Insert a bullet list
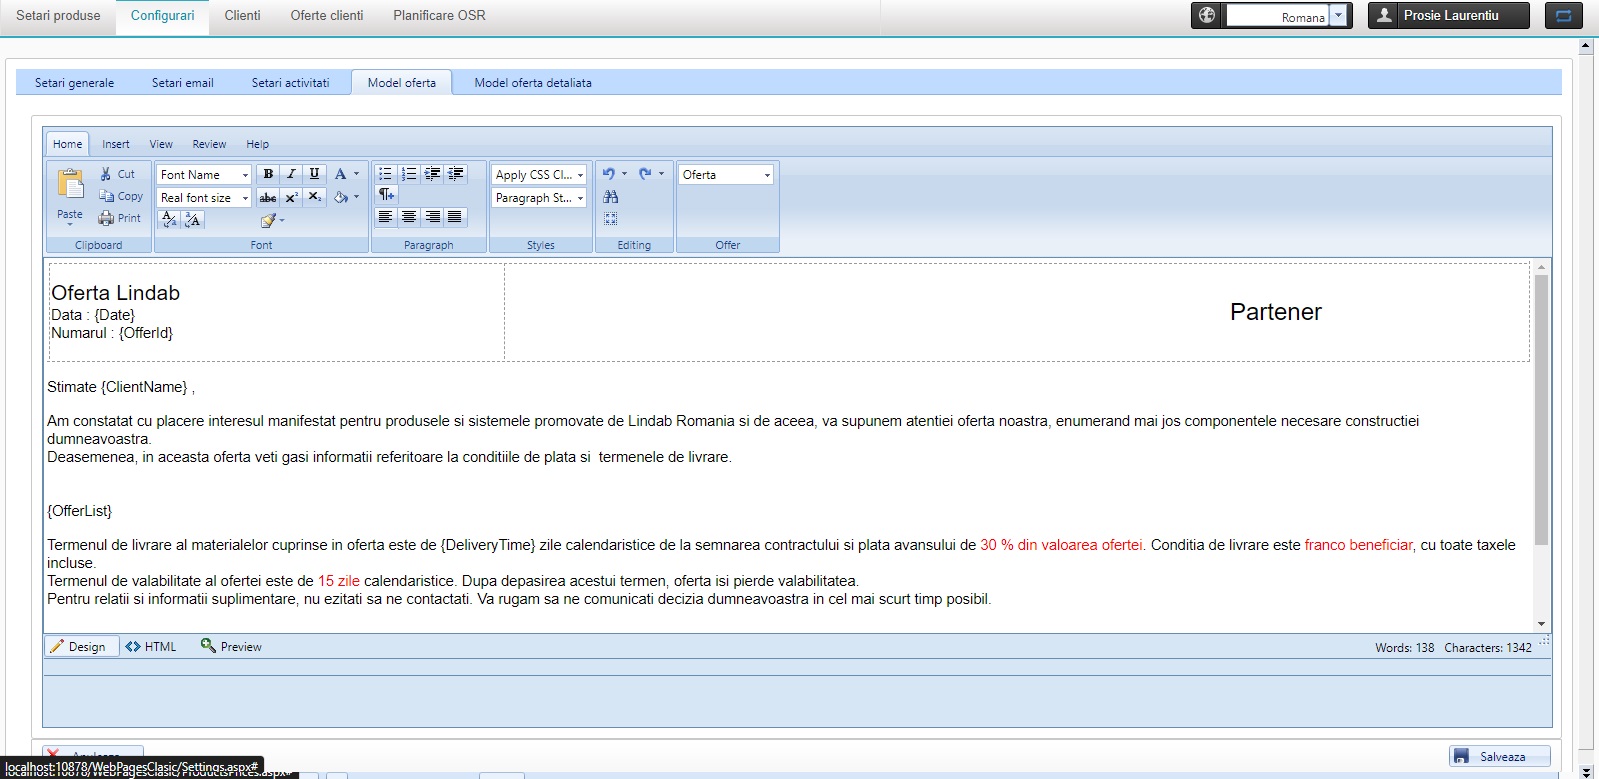The height and width of the screenshot is (779, 1599). pos(385,174)
